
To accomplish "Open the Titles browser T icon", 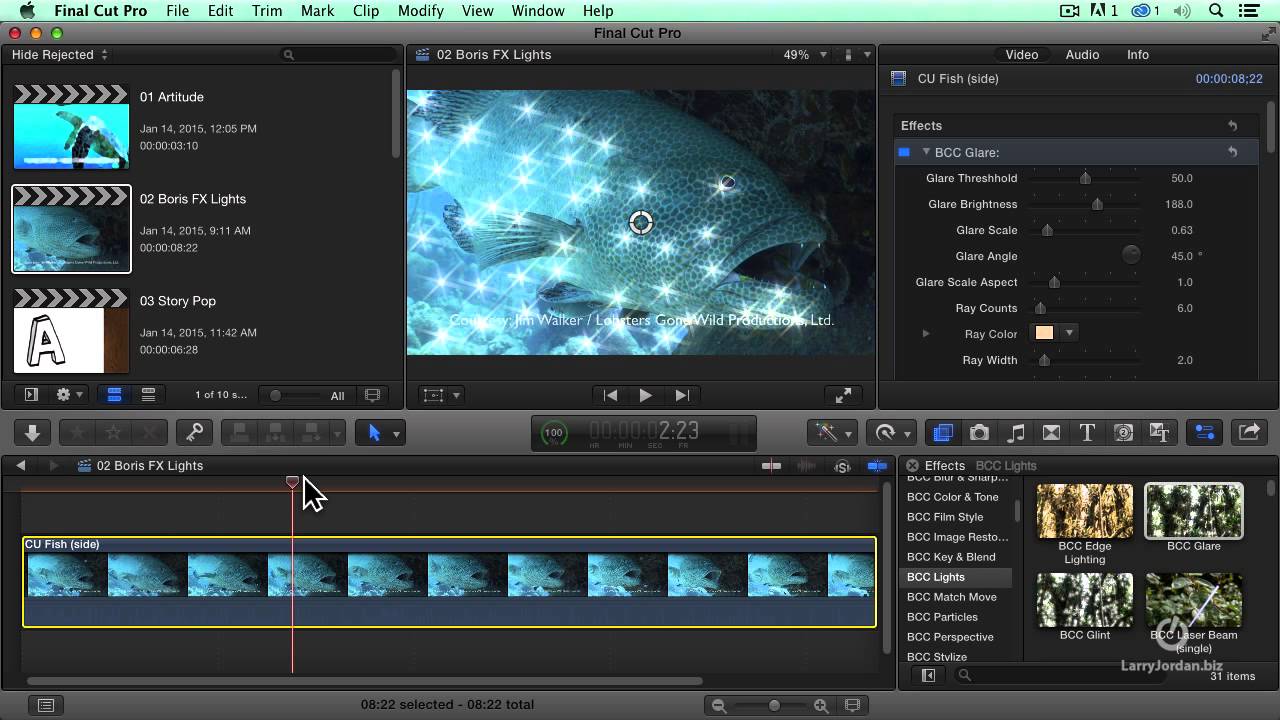I will click(1087, 433).
